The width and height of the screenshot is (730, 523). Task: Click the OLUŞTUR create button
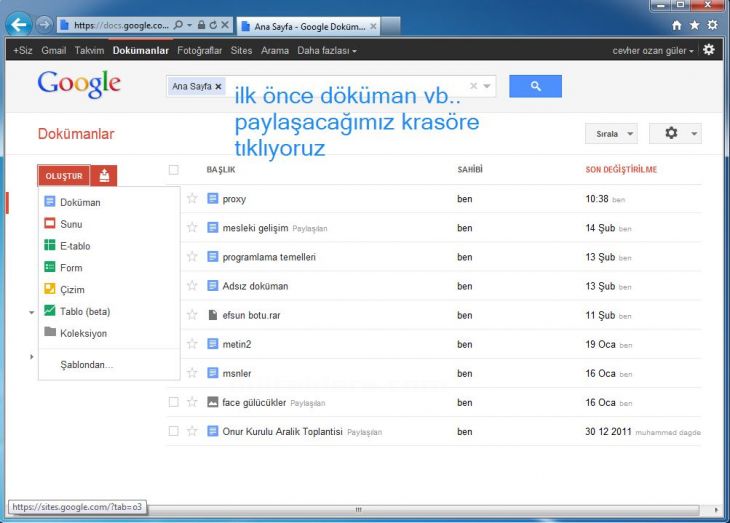(64, 176)
